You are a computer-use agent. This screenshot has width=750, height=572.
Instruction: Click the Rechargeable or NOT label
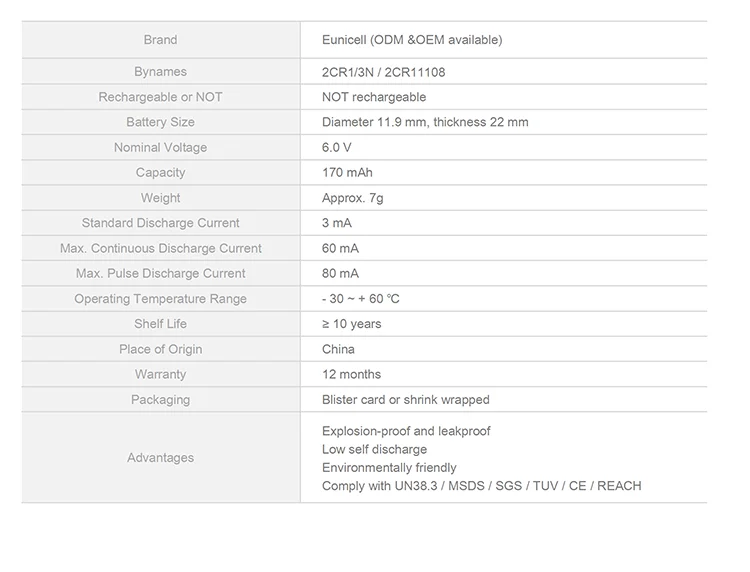pos(160,97)
